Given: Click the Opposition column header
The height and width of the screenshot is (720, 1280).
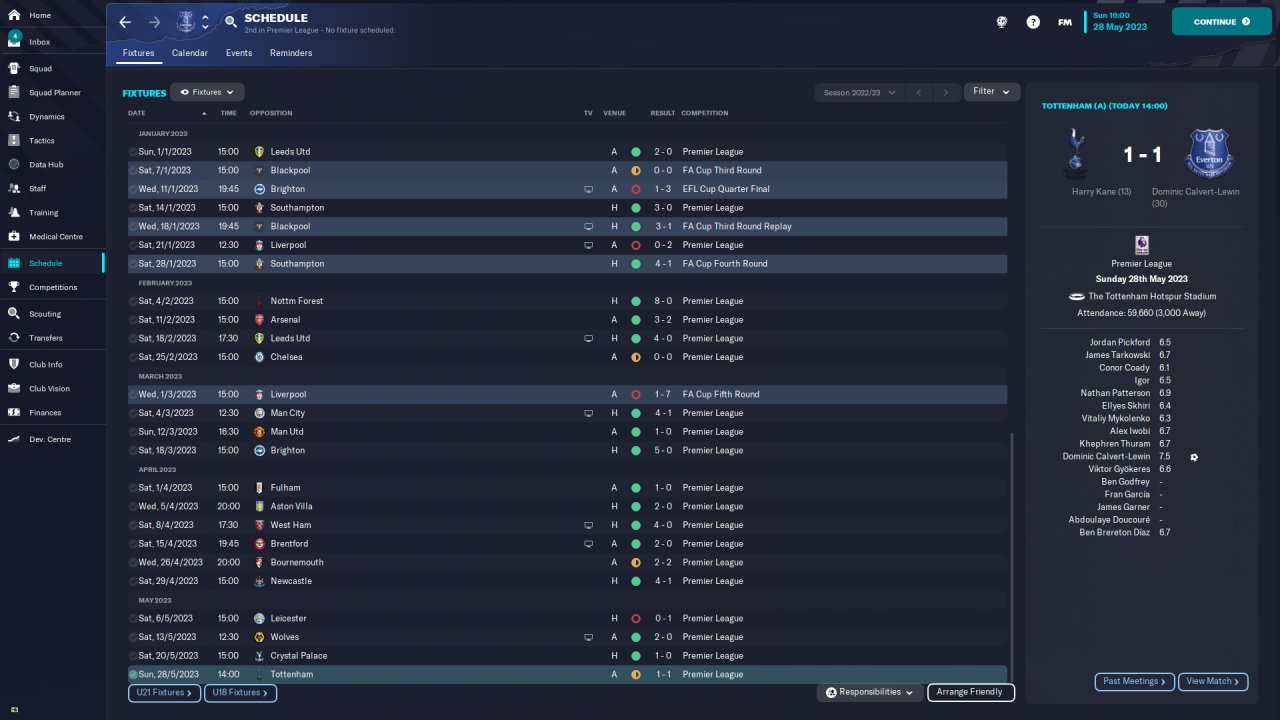Looking at the screenshot, I should [x=271, y=113].
